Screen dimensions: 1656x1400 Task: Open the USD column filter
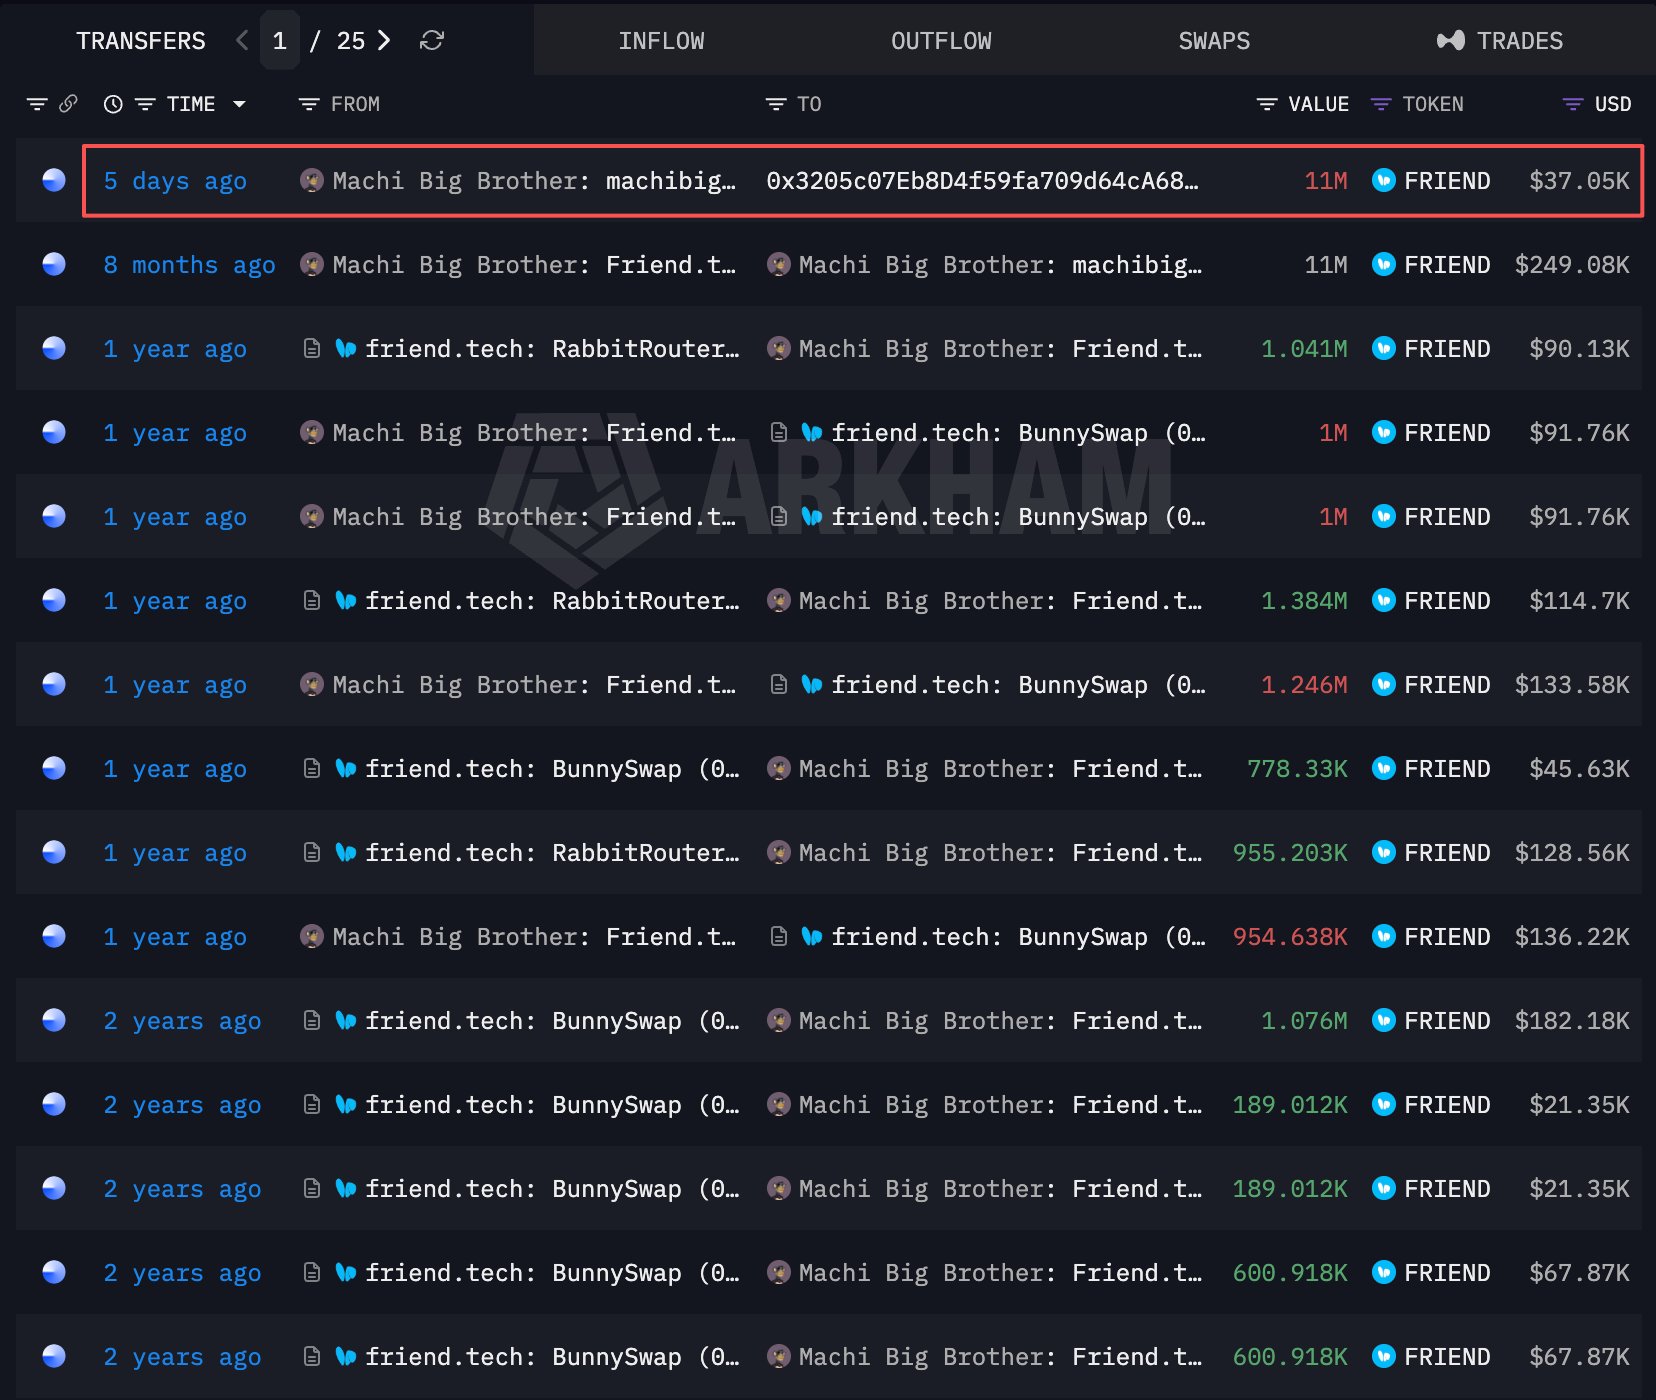[1573, 104]
